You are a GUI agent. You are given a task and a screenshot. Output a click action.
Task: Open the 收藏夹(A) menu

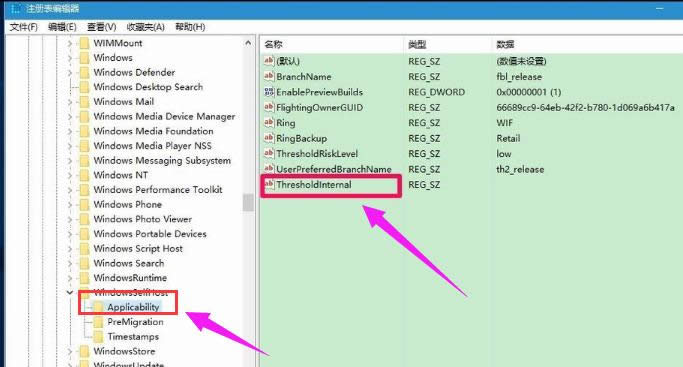(145, 27)
